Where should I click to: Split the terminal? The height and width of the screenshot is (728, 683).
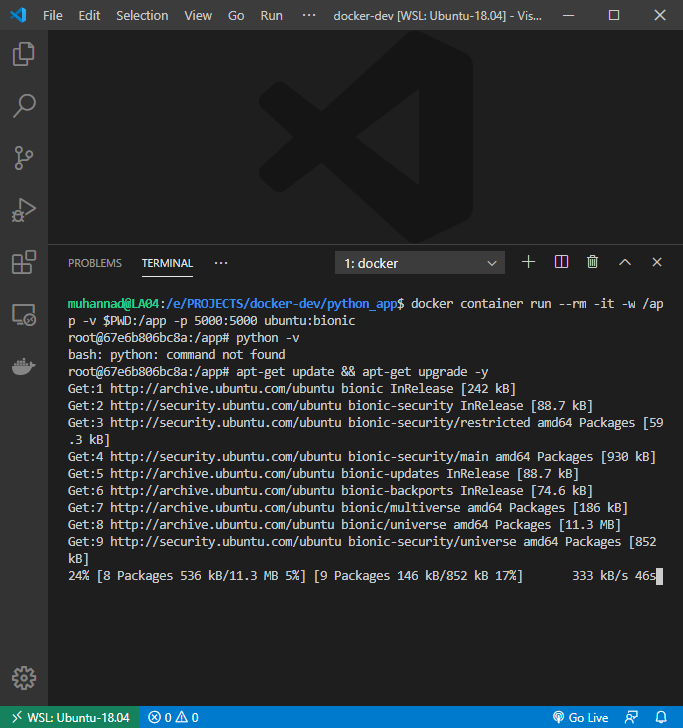(561, 262)
